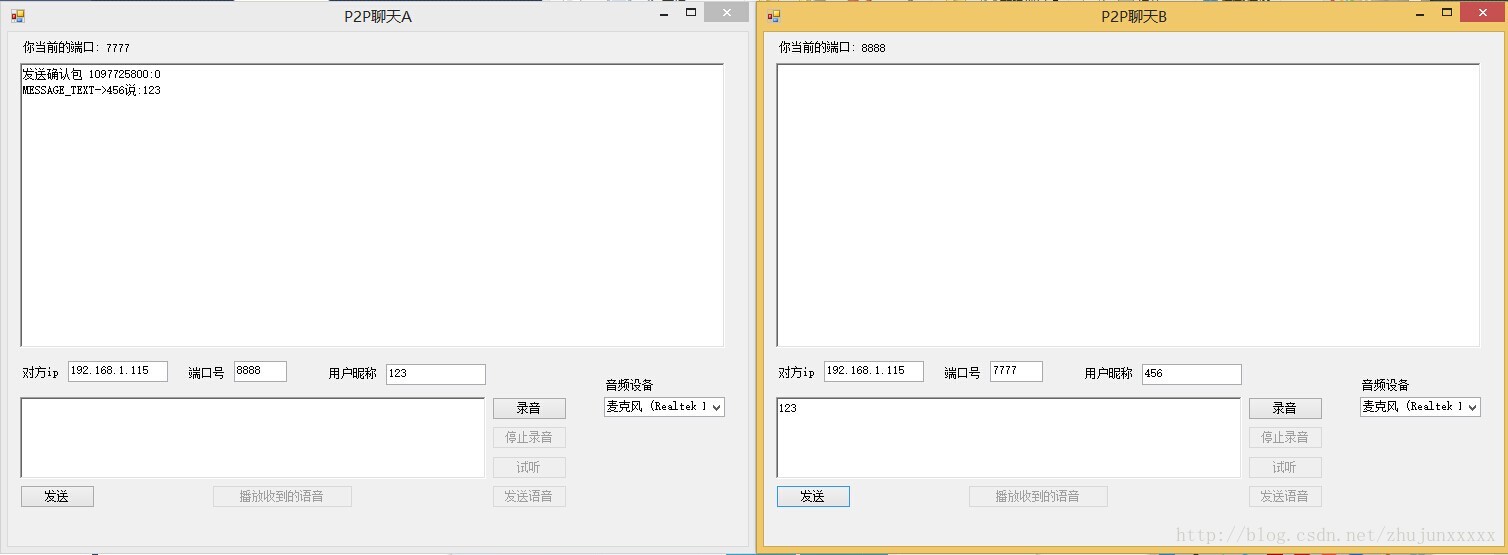1508x555 pixels.
Task: Click 停止录音 in P2P聊天B window
Action: tap(1285, 437)
